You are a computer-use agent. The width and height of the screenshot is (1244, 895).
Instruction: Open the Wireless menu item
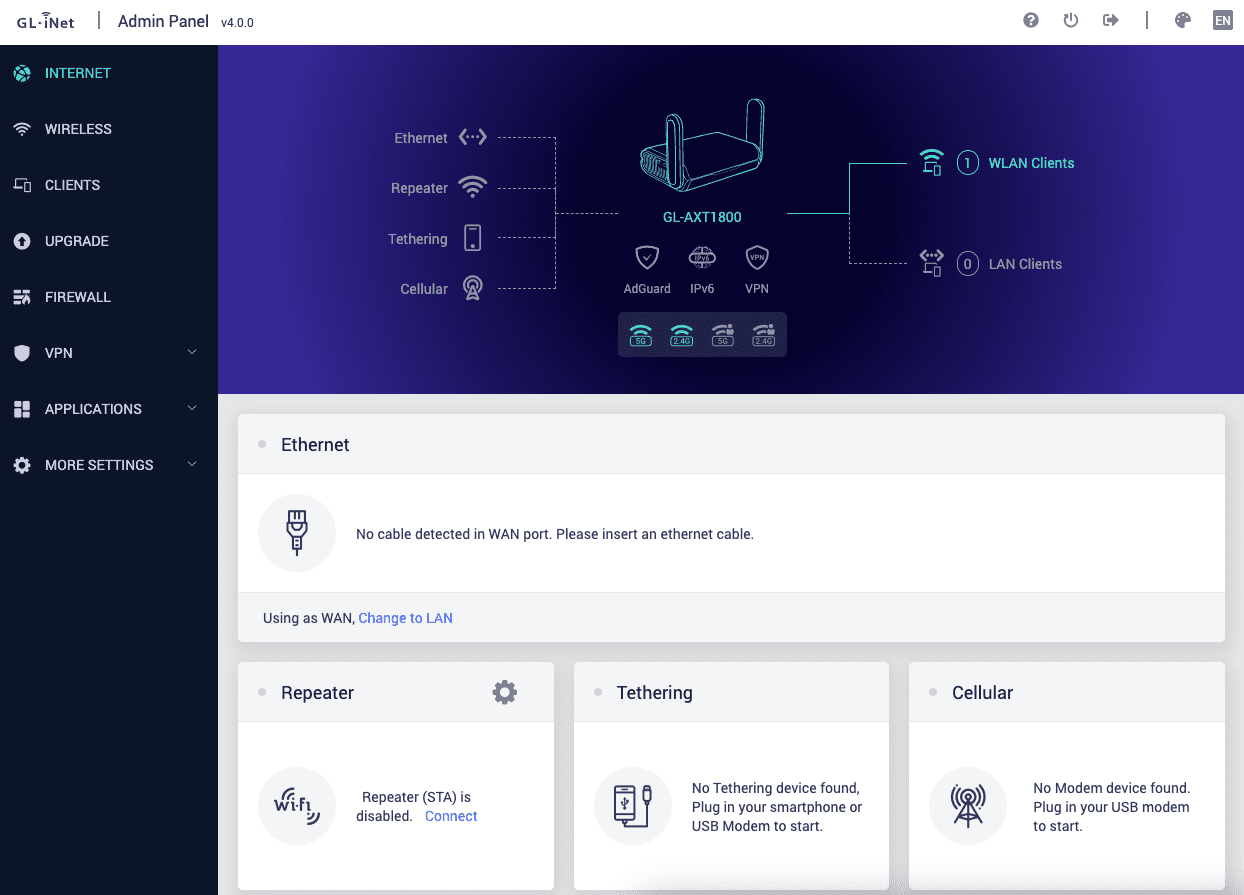(78, 129)
